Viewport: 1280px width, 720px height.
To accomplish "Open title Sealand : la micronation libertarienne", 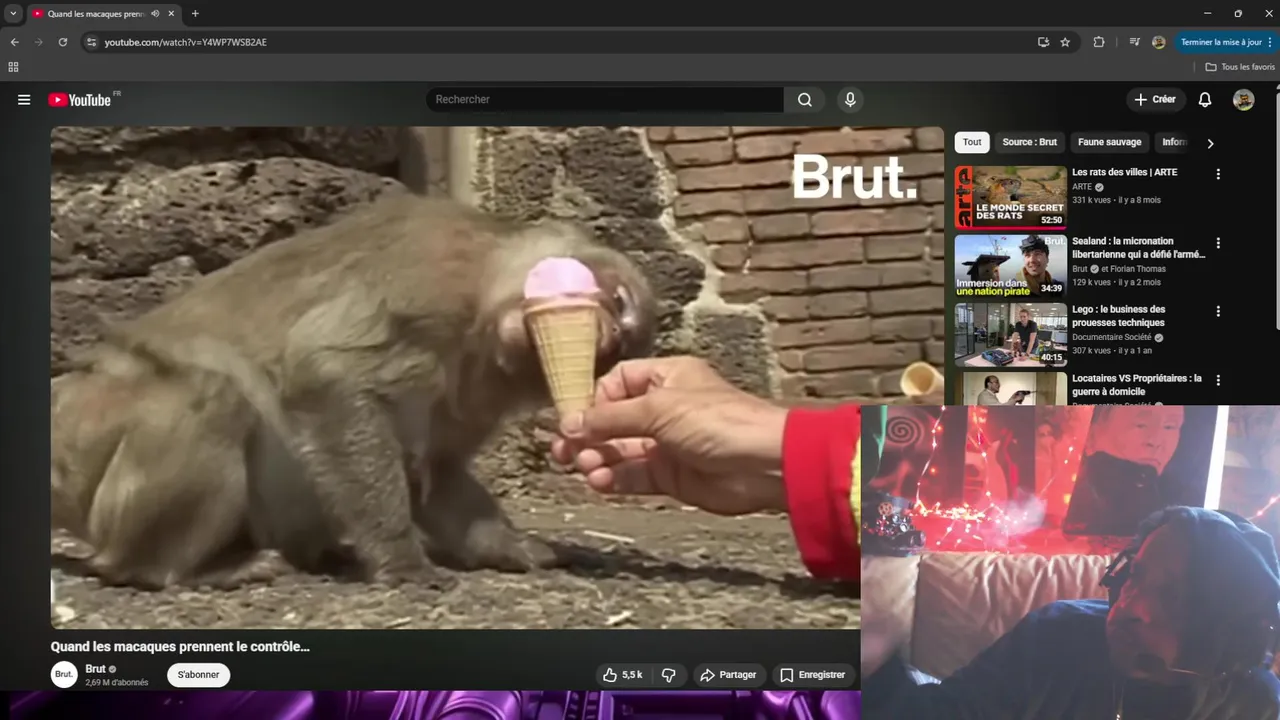I will coord(1138,248).
